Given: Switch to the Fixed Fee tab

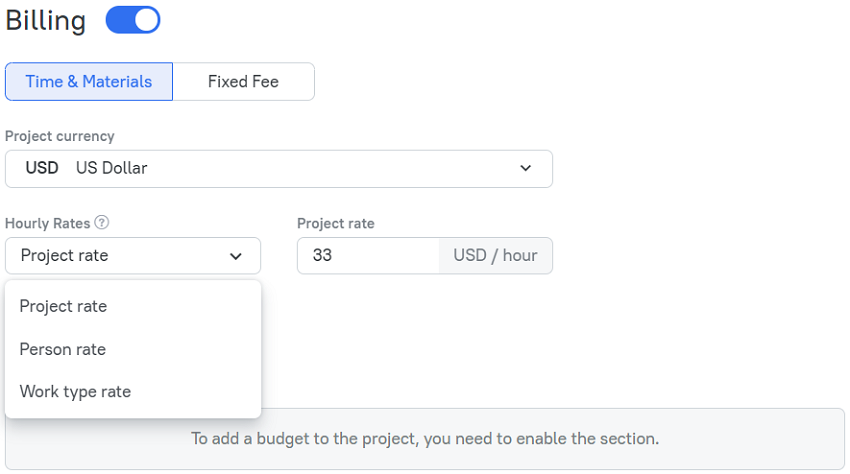Looking at the screenshot, I should click(243, 81).
